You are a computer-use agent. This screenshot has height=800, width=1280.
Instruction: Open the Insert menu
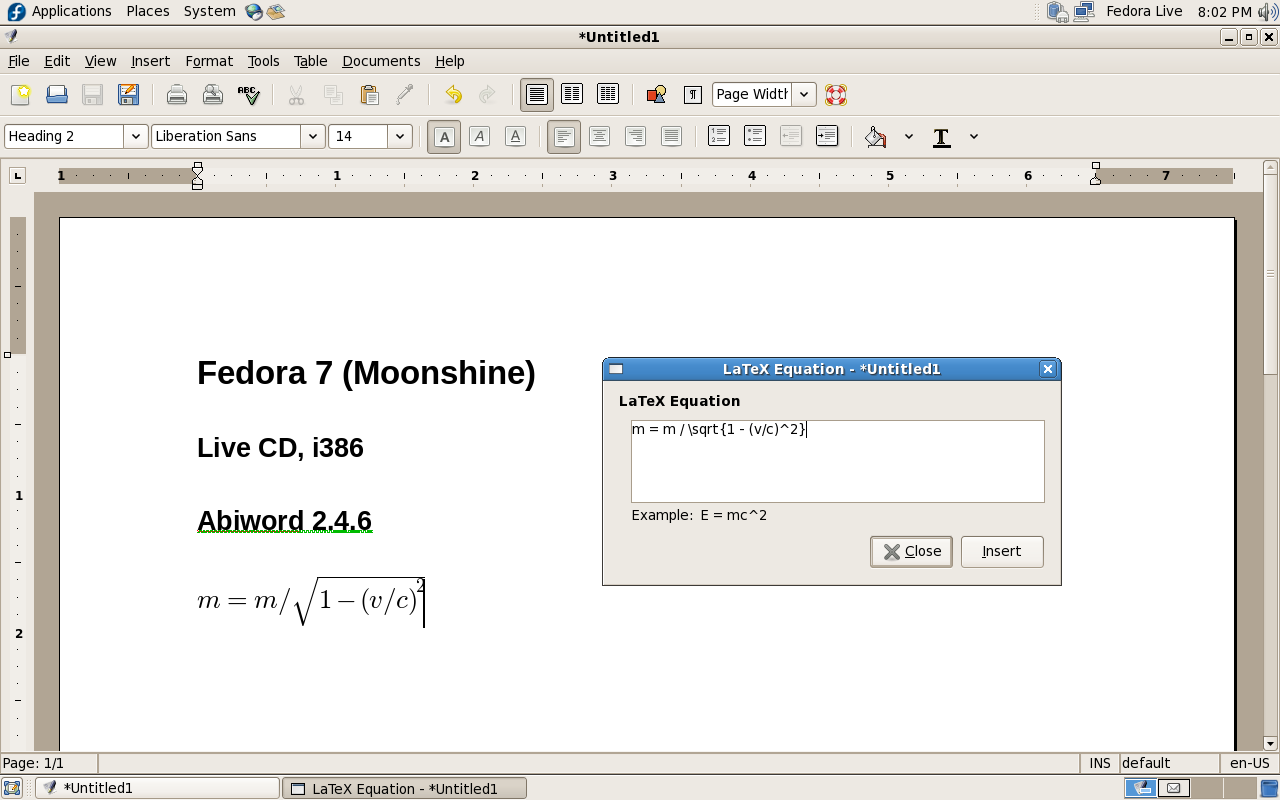click(151, 61)
